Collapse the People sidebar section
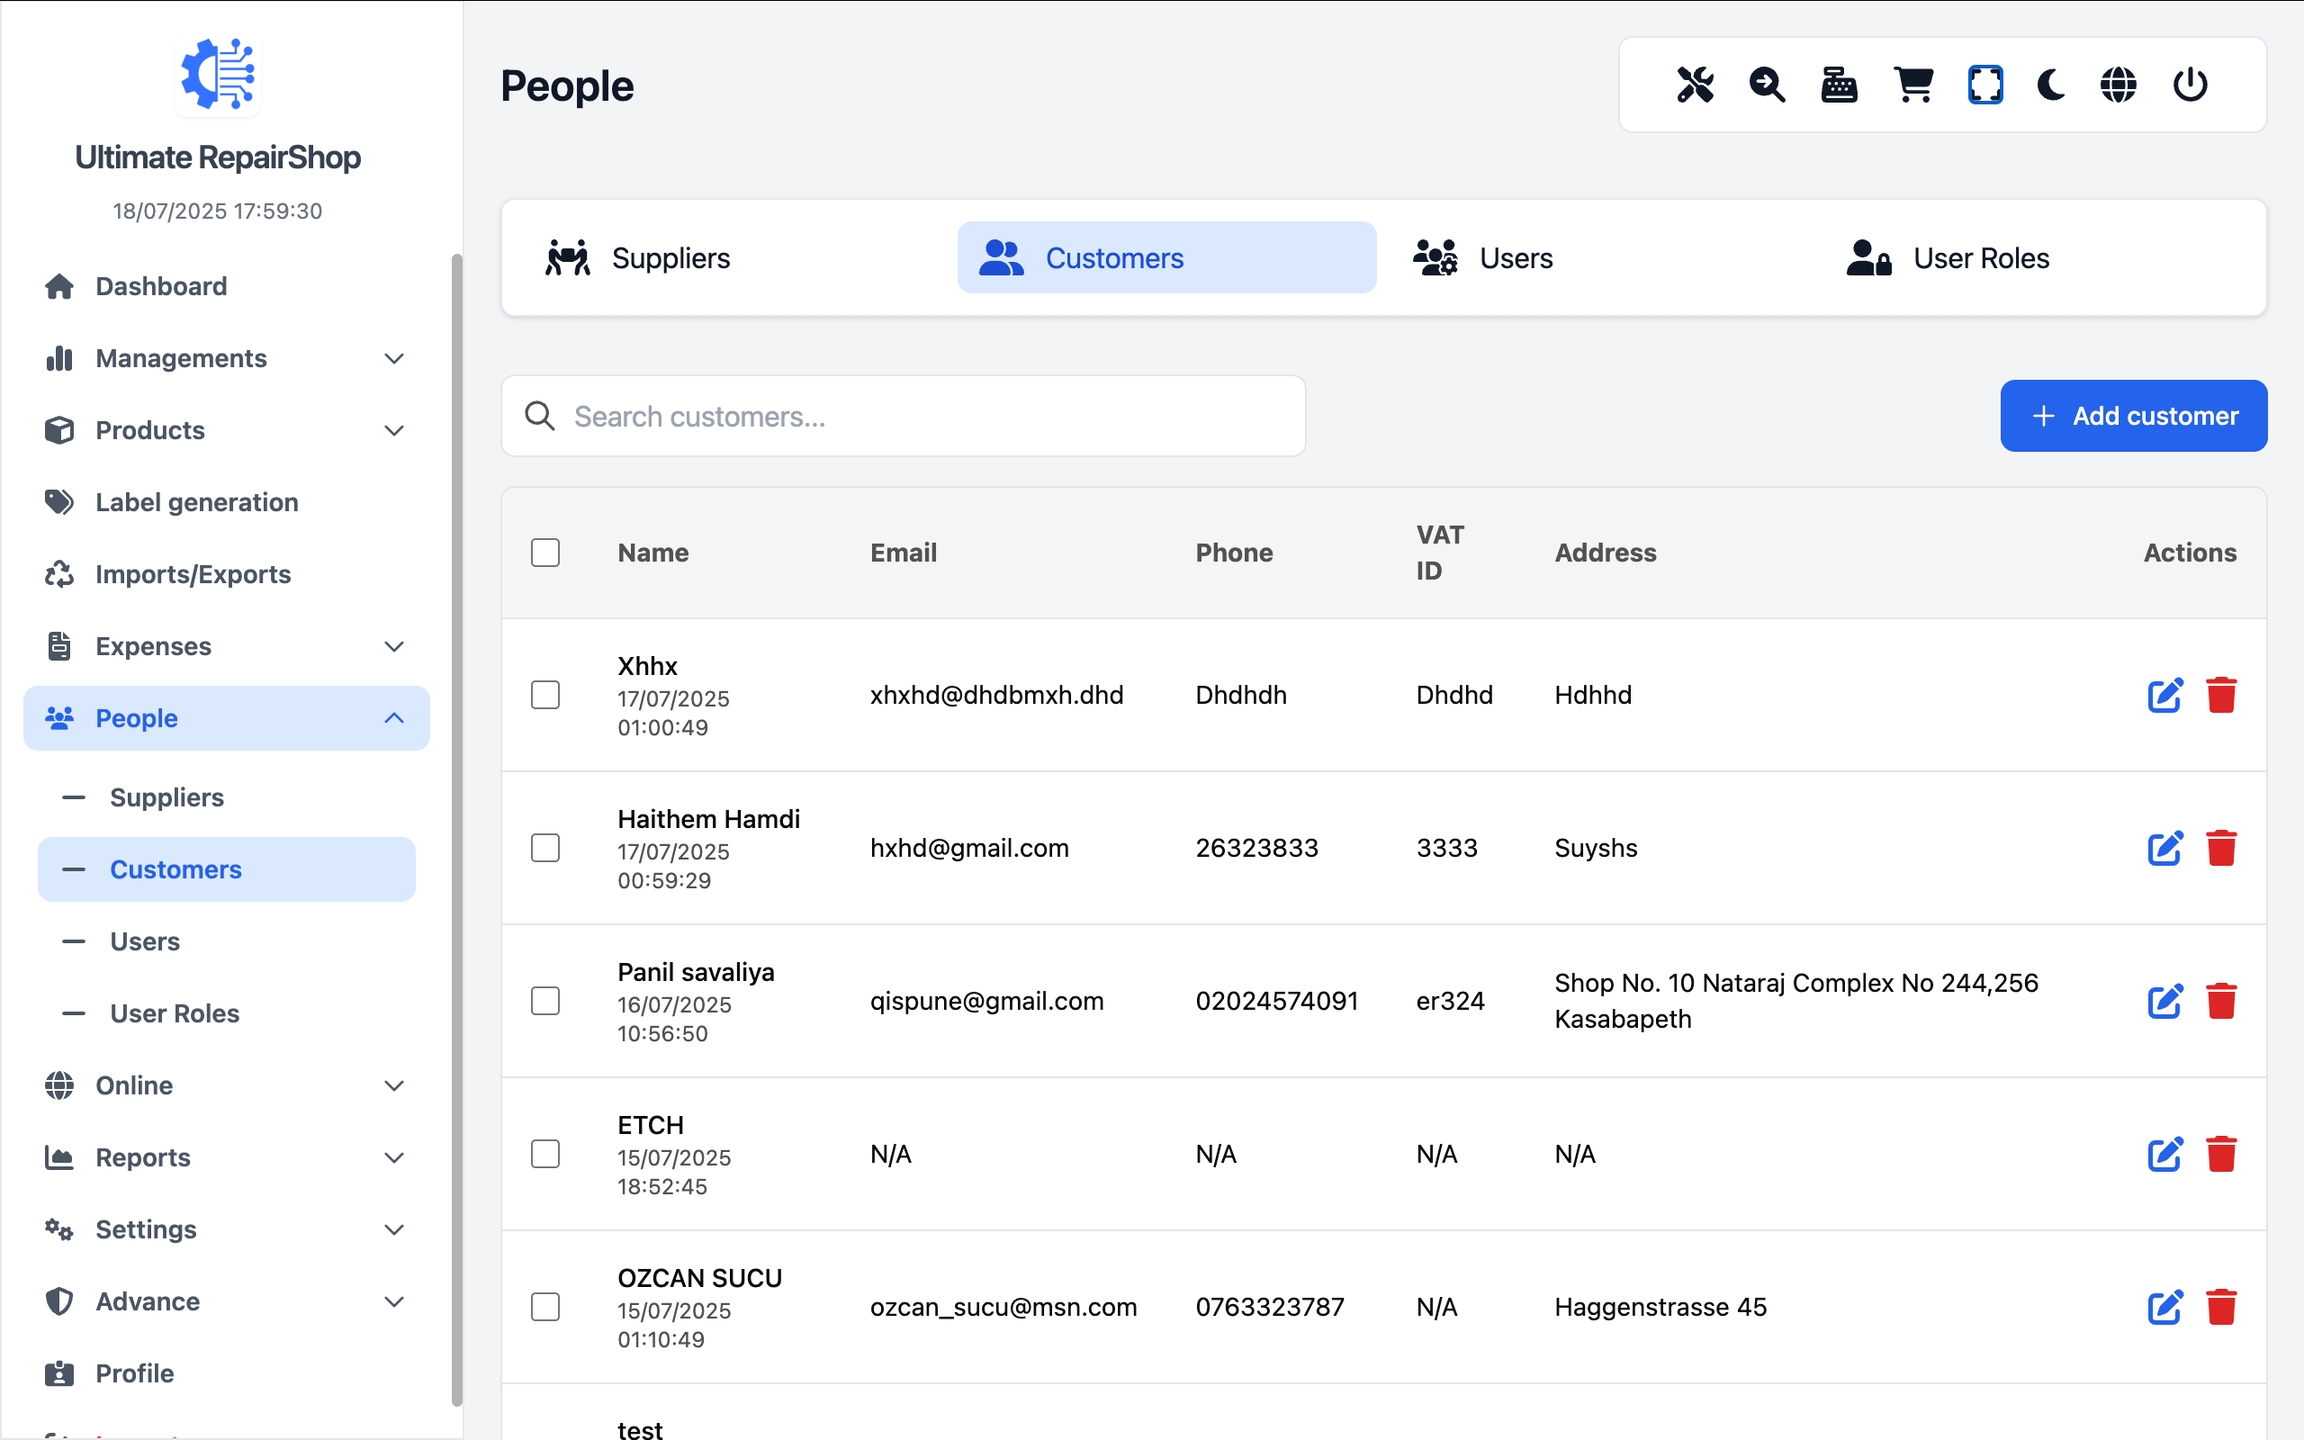The image size is (2304, 1440). [x=226, y=718]
